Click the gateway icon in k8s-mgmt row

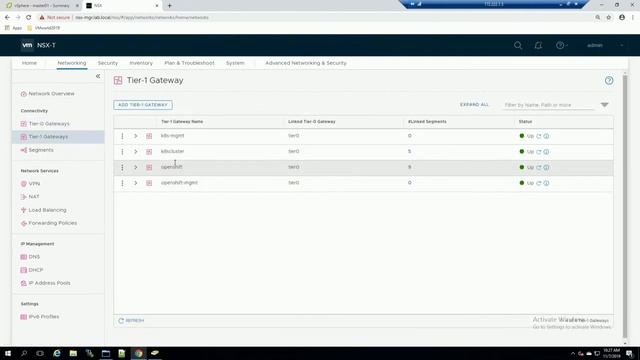[x=149, y=136]
